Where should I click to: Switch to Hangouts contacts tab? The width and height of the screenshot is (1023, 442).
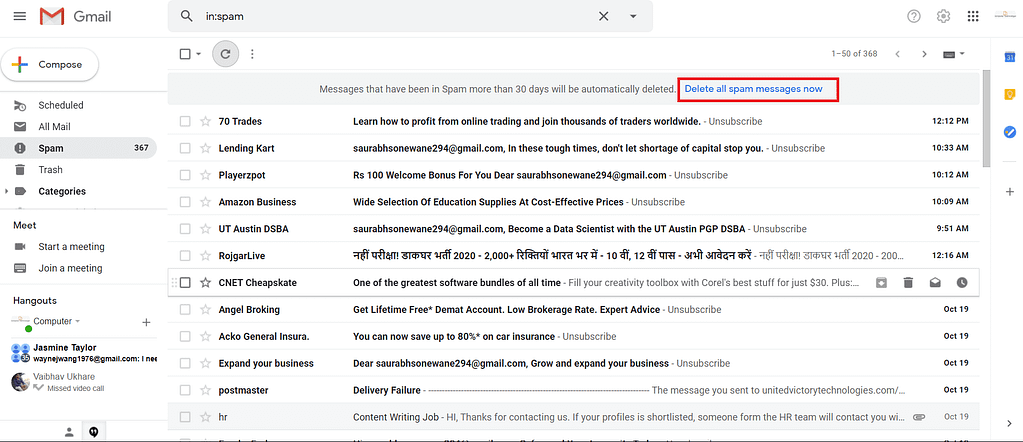[x=69, y=432]
